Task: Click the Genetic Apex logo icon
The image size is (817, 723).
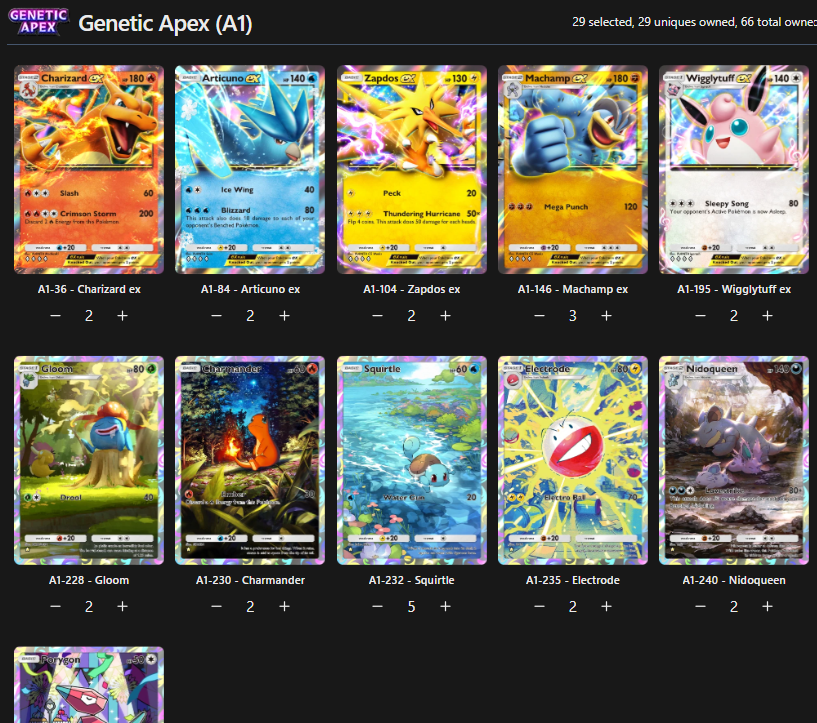Action: (38, 21)
